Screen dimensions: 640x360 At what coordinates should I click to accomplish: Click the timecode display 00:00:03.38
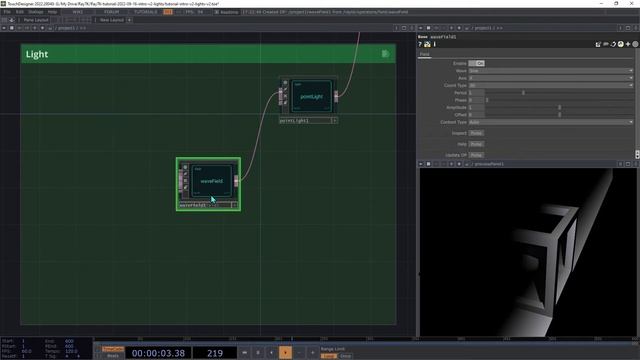tap(158, 353)
